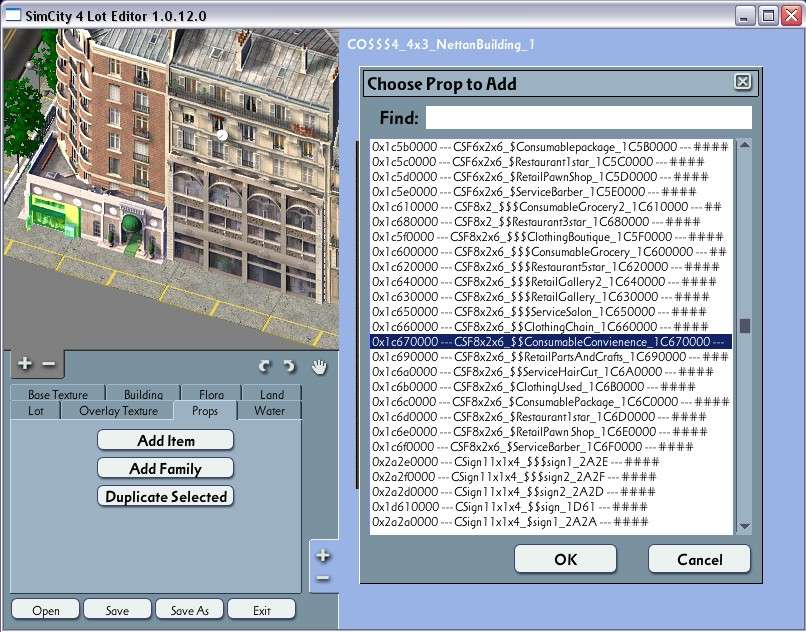The image size is (806, 632).
Task: Select prop CSF8x2_$$Restaurant3star_1C680000
Action: (x=551, y=222)
